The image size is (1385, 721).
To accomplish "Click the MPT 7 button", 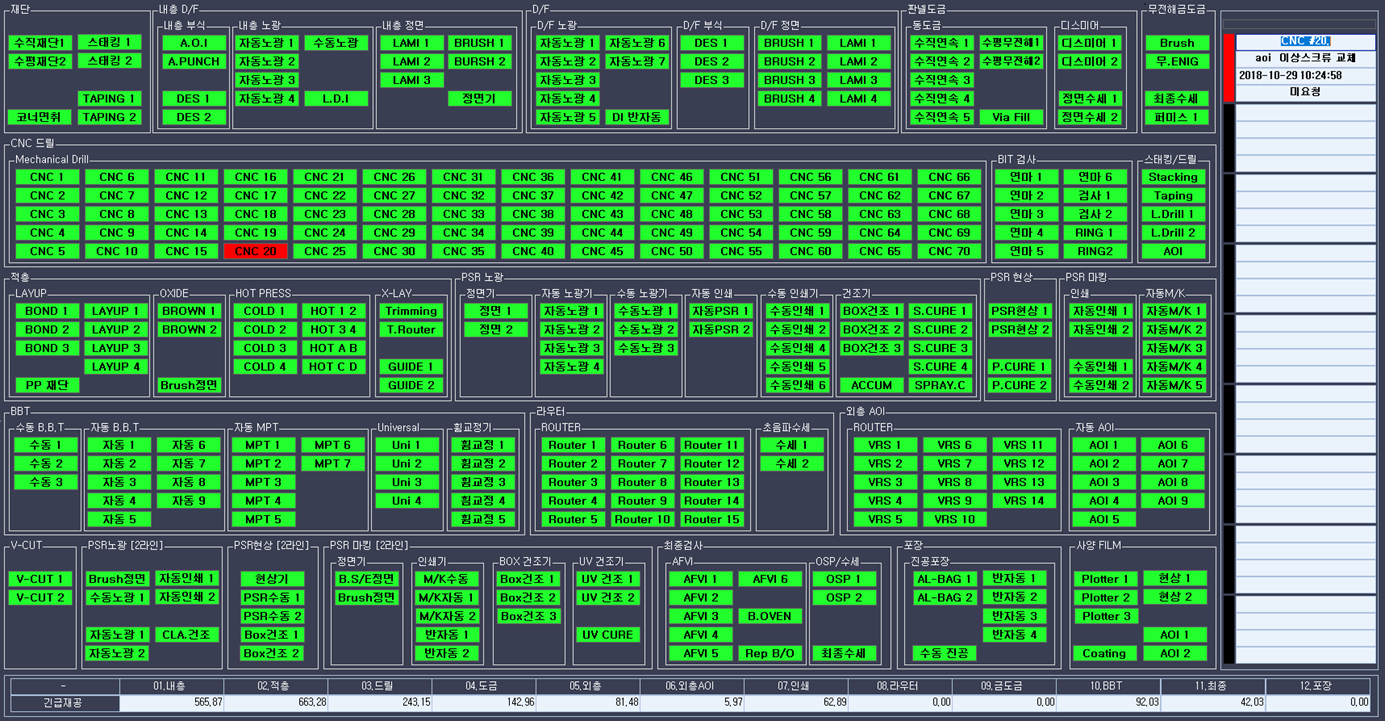I will click(x=333, y=463).
